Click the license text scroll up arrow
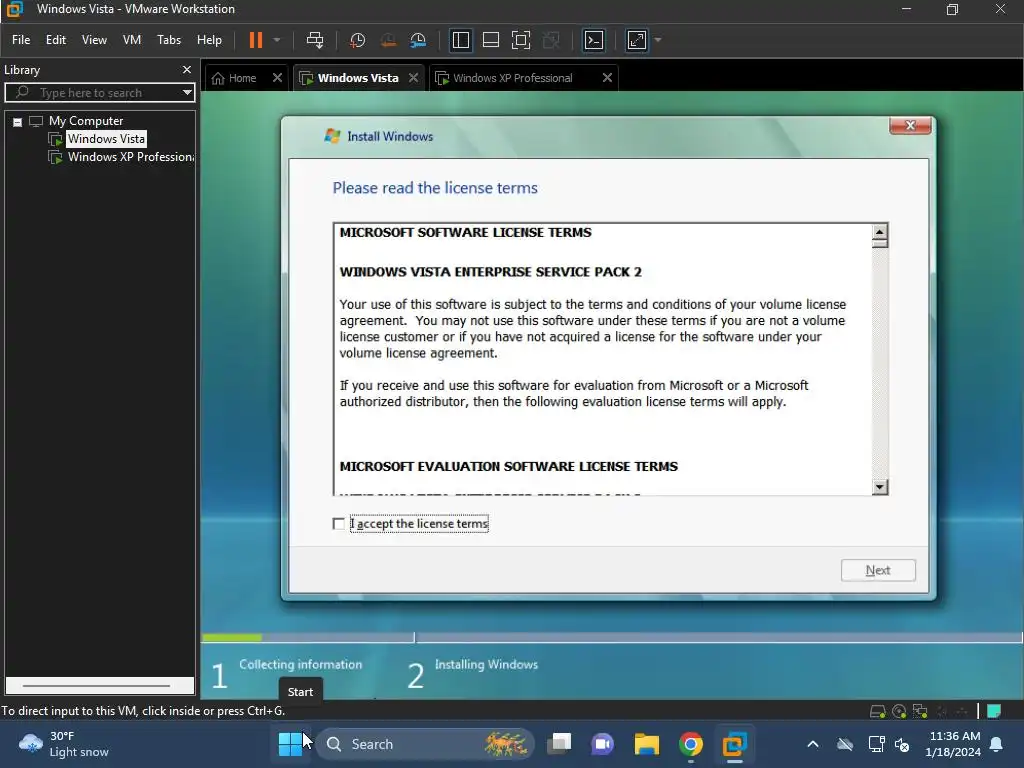 coord(880,232)
